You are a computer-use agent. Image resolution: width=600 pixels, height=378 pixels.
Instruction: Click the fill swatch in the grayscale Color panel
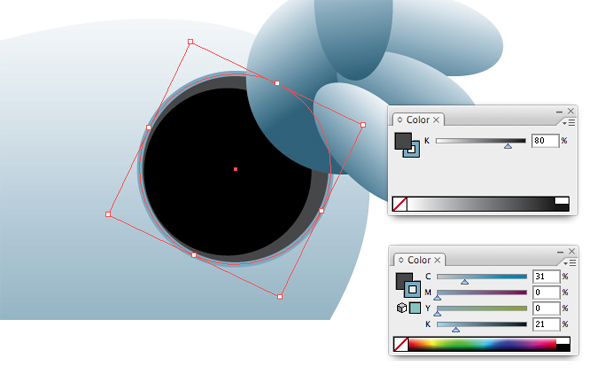[403, 141]
